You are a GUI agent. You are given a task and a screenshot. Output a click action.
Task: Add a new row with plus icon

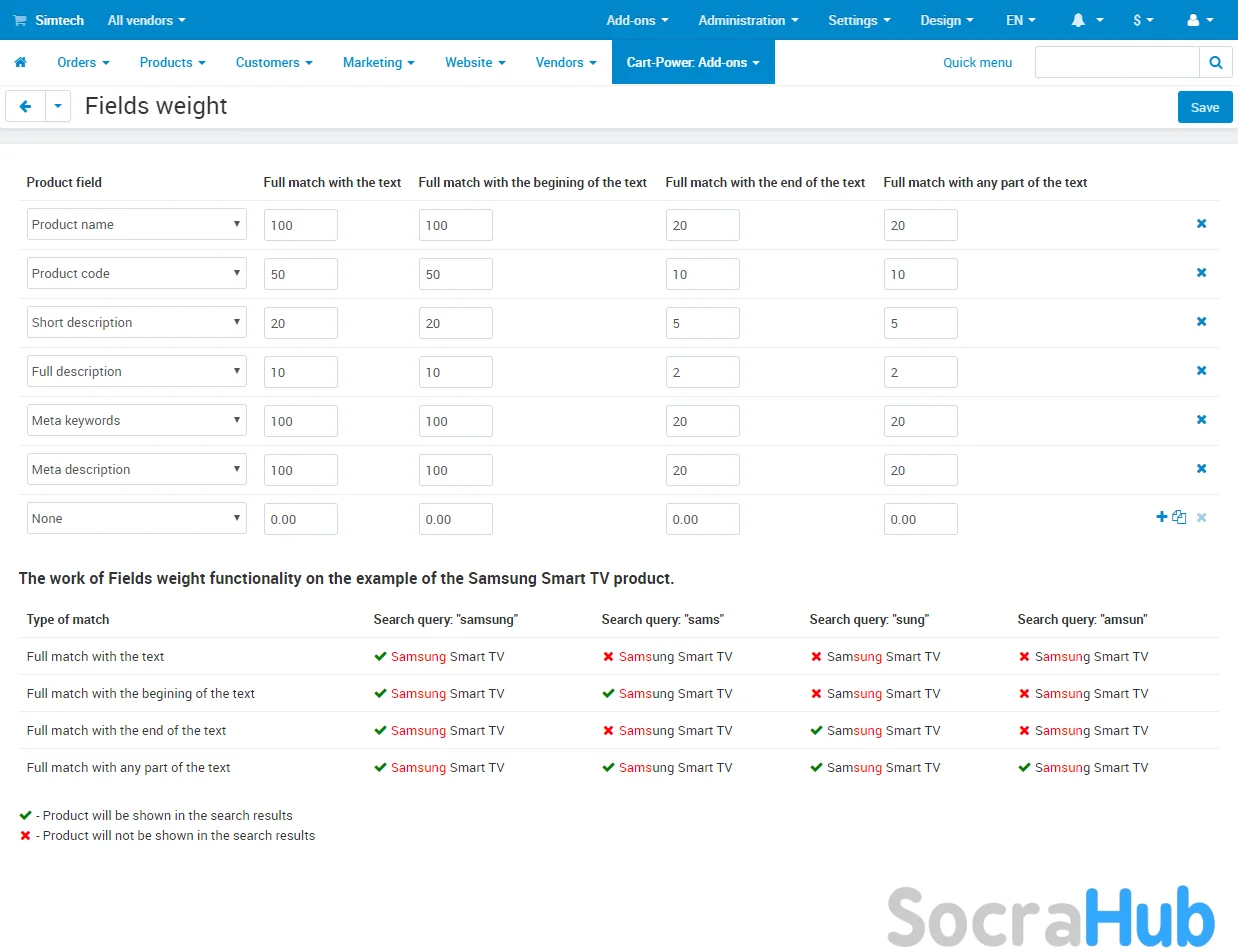(x=1161, y=517)
